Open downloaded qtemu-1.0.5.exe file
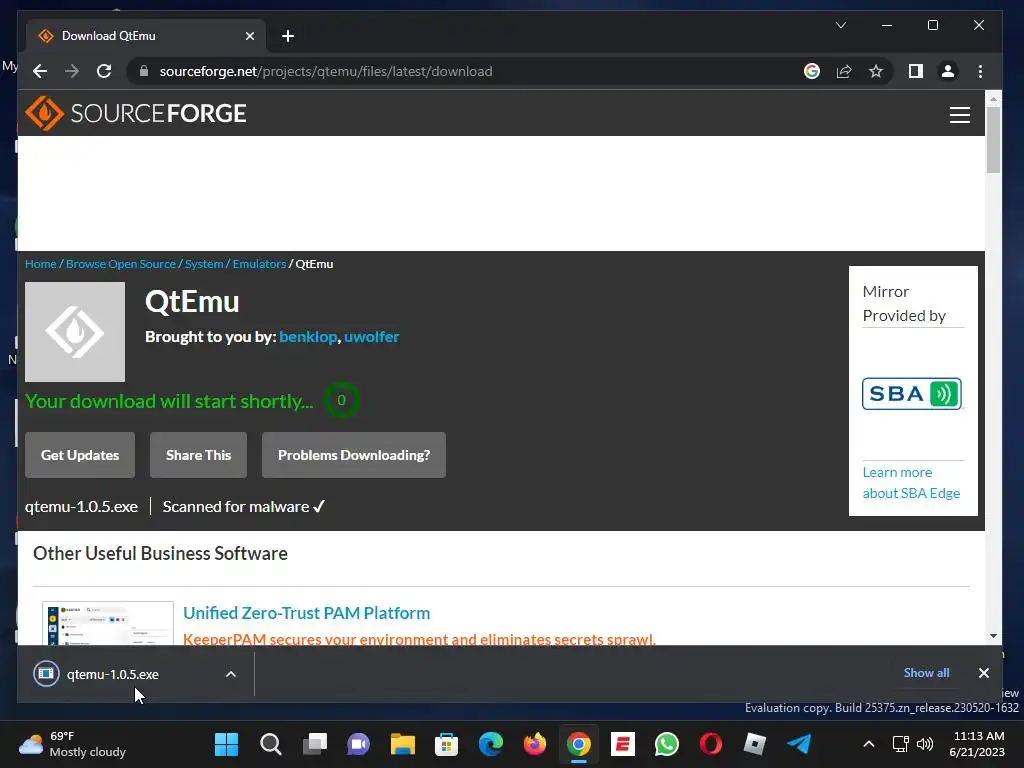This screenshot has height=768, width=1024. [112, 674]
